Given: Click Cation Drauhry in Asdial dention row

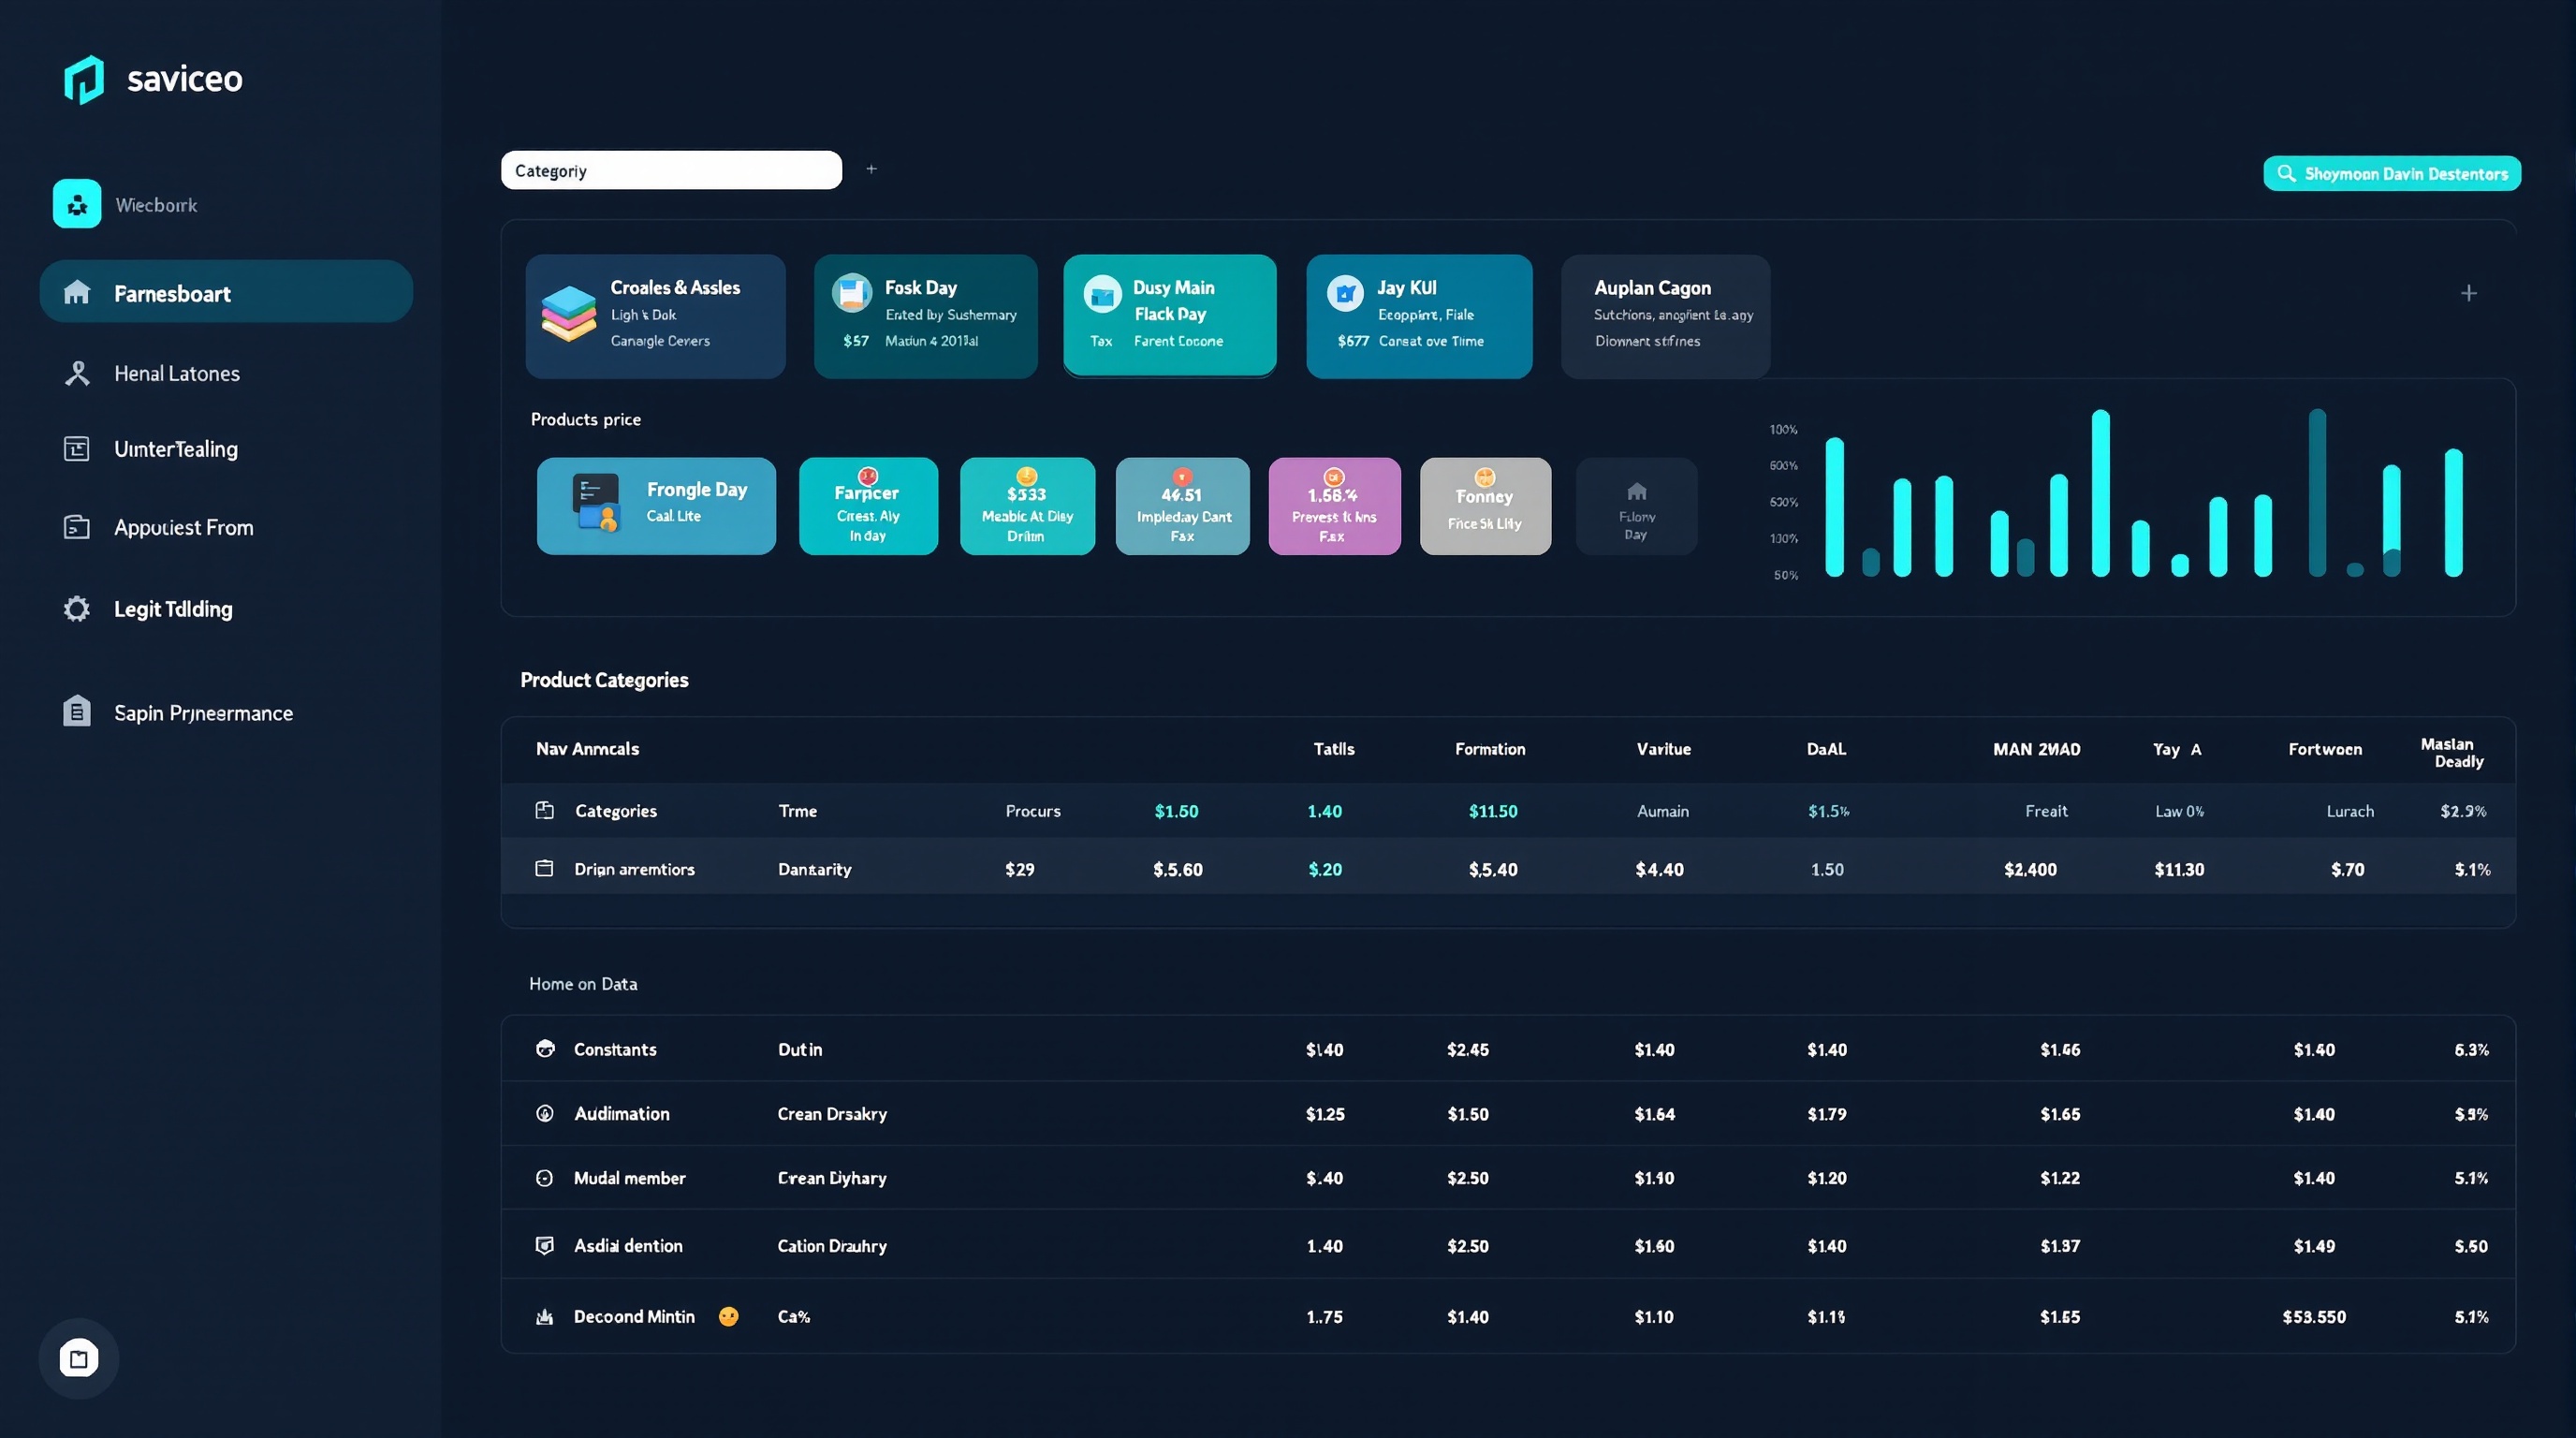Looking at the screenshot, I should pos(832,1246).
